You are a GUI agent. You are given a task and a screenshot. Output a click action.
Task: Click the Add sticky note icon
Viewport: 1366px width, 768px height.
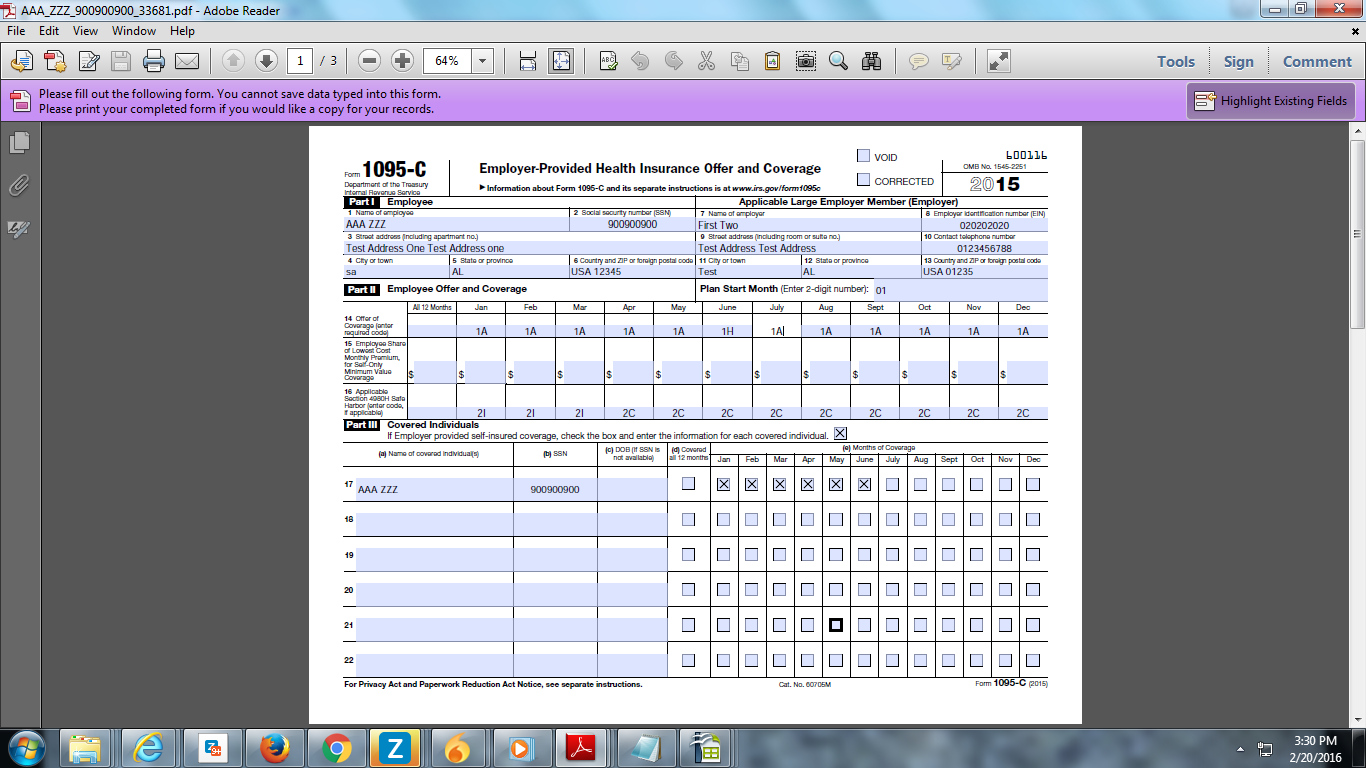coord(918,61)
